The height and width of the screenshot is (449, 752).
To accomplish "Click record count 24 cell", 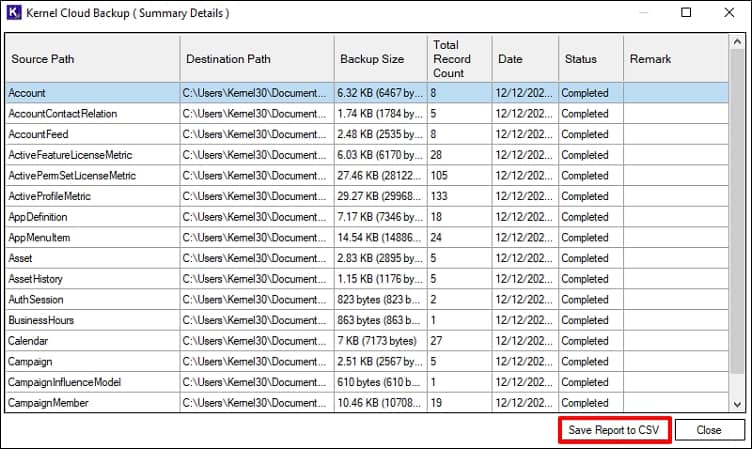I will [x=459, y=237].
